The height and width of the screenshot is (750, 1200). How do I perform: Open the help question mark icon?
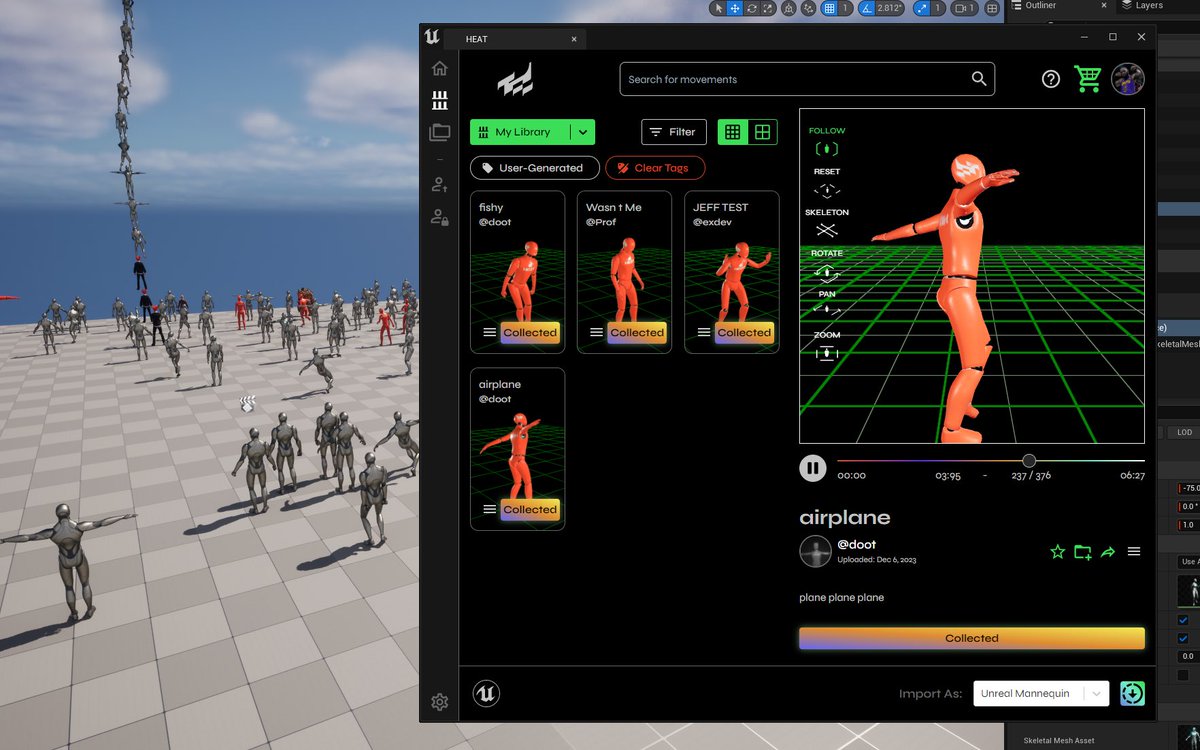1050,79
